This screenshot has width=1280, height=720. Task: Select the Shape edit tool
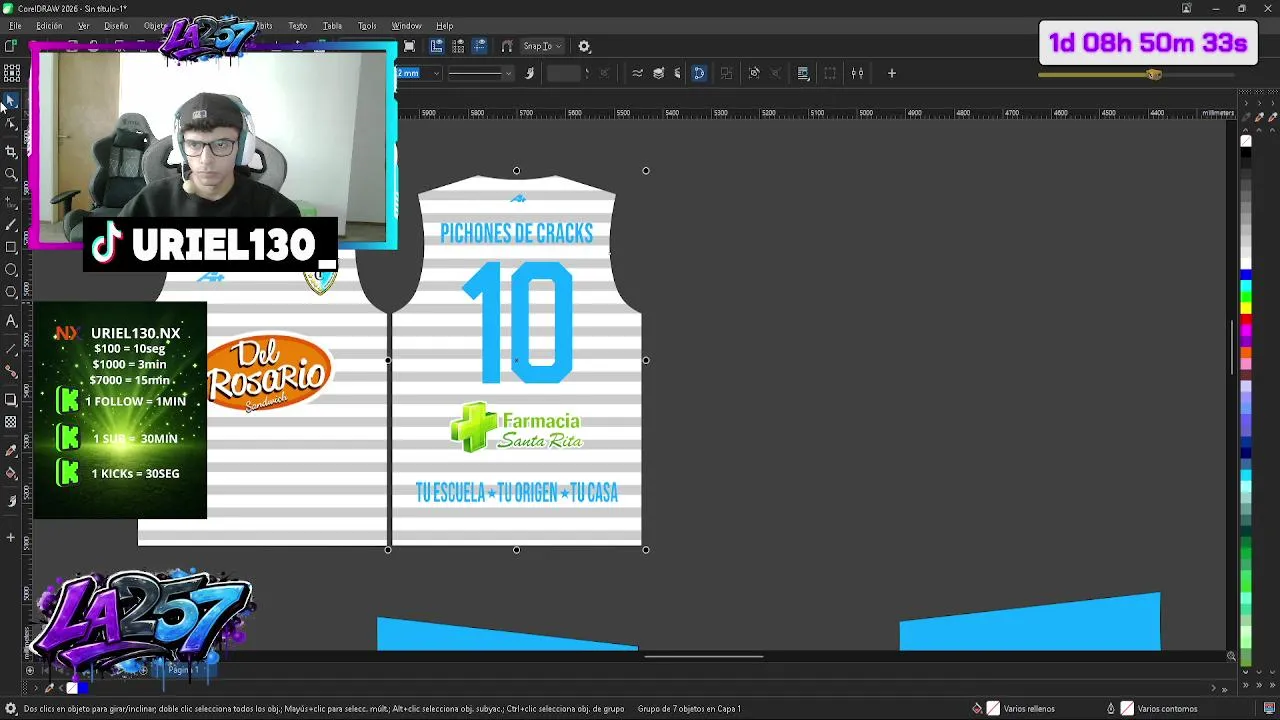11,124
